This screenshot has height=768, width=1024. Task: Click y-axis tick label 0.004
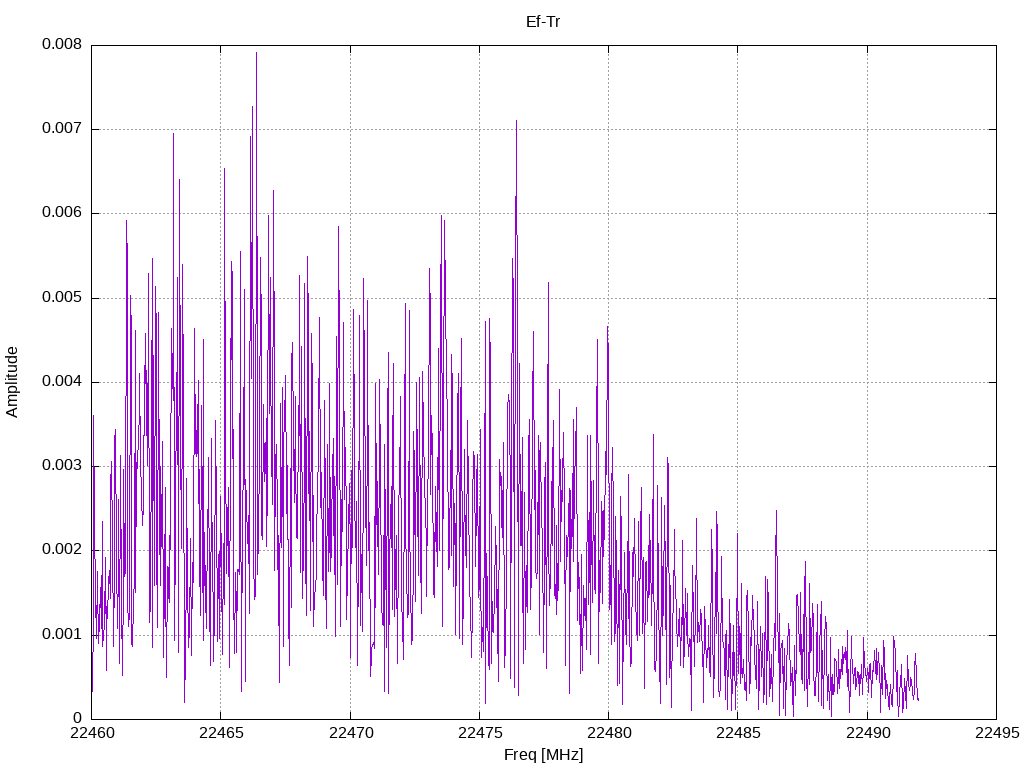[62, 381]
